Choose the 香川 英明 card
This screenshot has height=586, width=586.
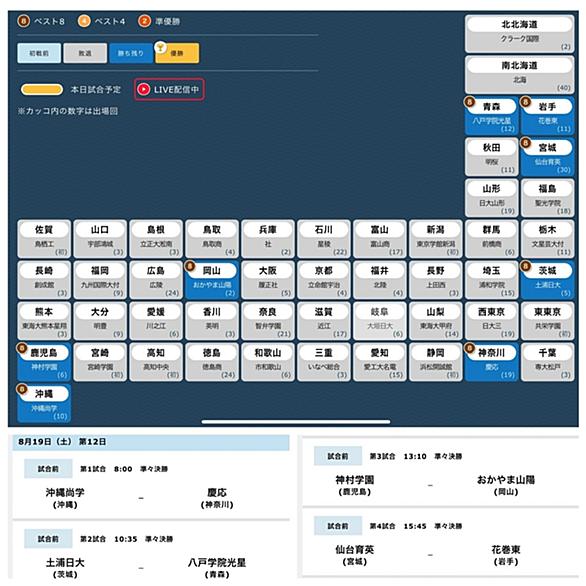coord(212,321)
